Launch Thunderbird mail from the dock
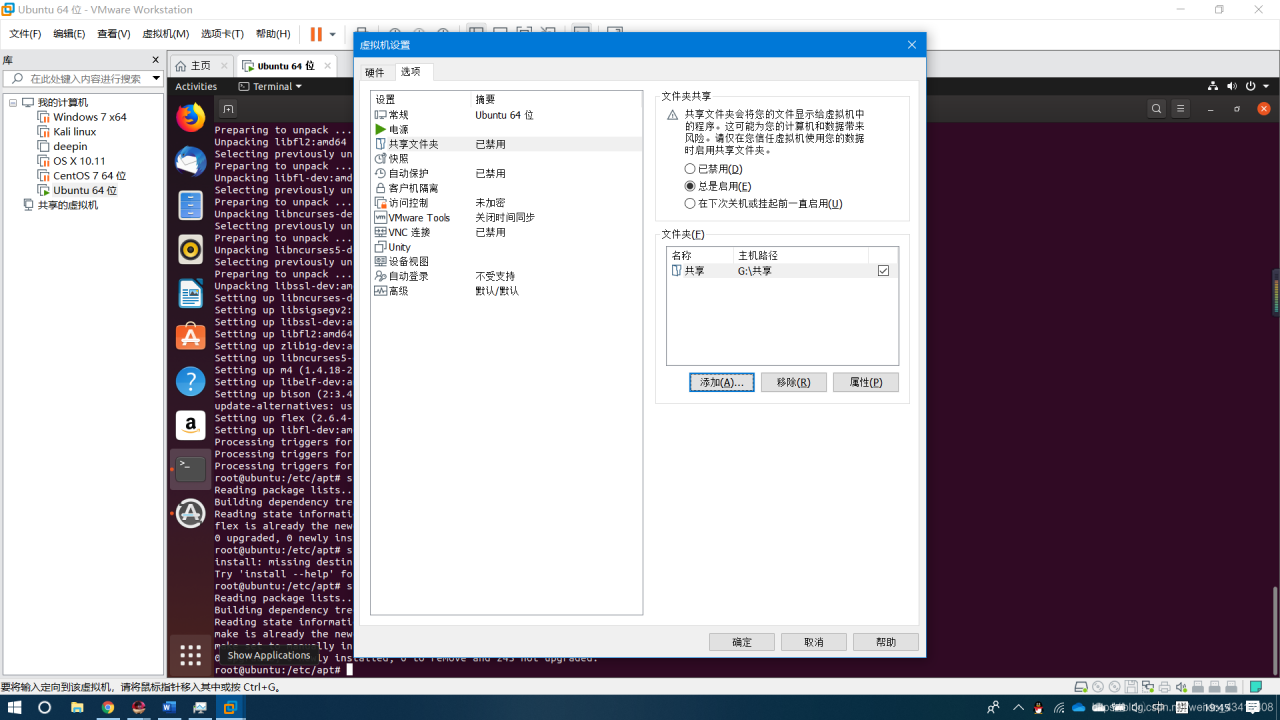1280x720 pixels. coord(190,161)
